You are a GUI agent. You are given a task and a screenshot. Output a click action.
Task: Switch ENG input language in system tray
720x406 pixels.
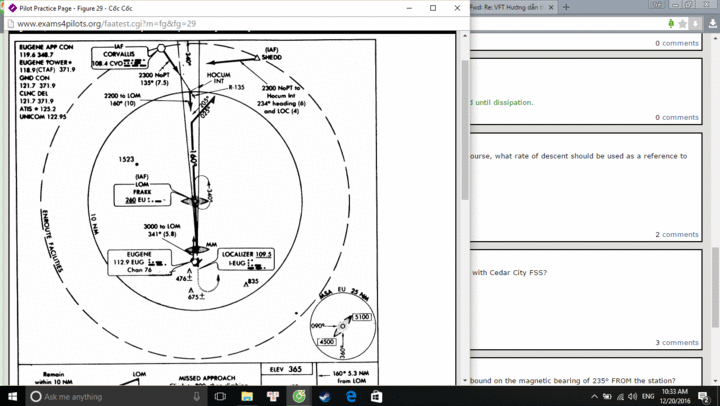click(649, 396)
